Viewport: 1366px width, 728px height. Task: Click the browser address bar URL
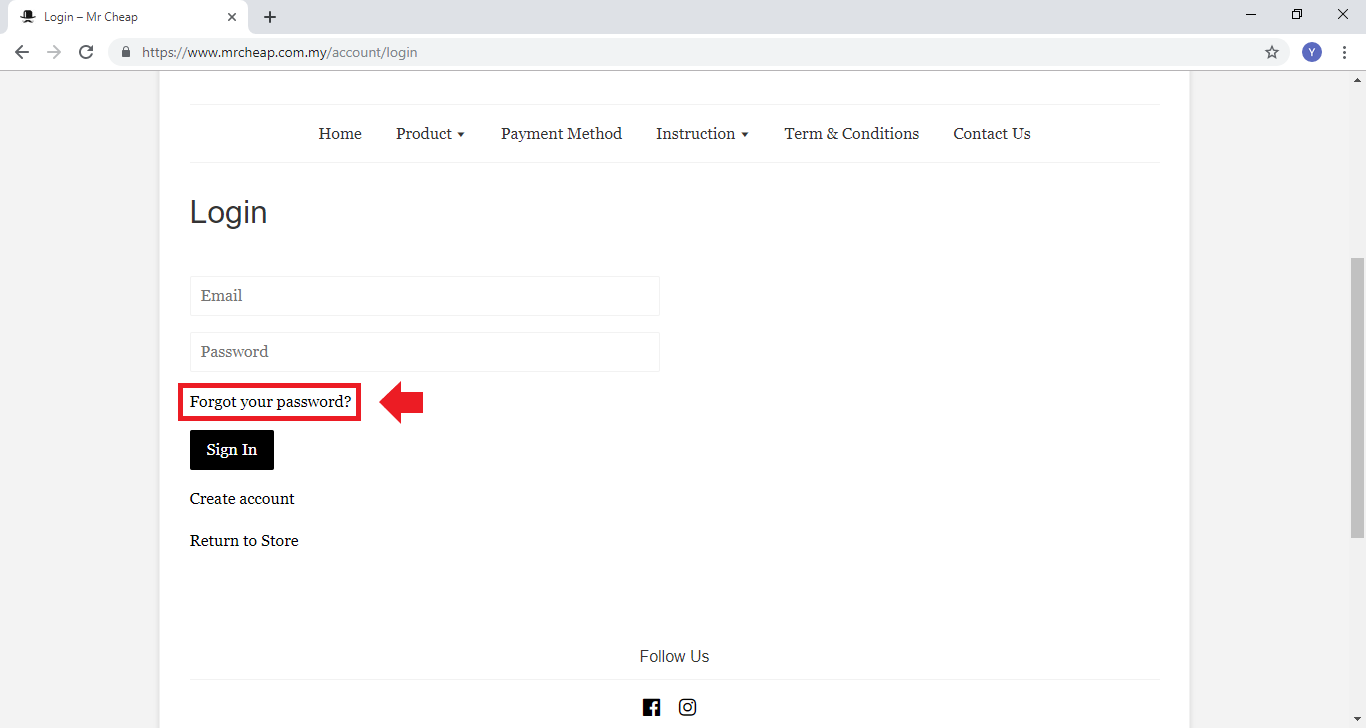[280, 52]
